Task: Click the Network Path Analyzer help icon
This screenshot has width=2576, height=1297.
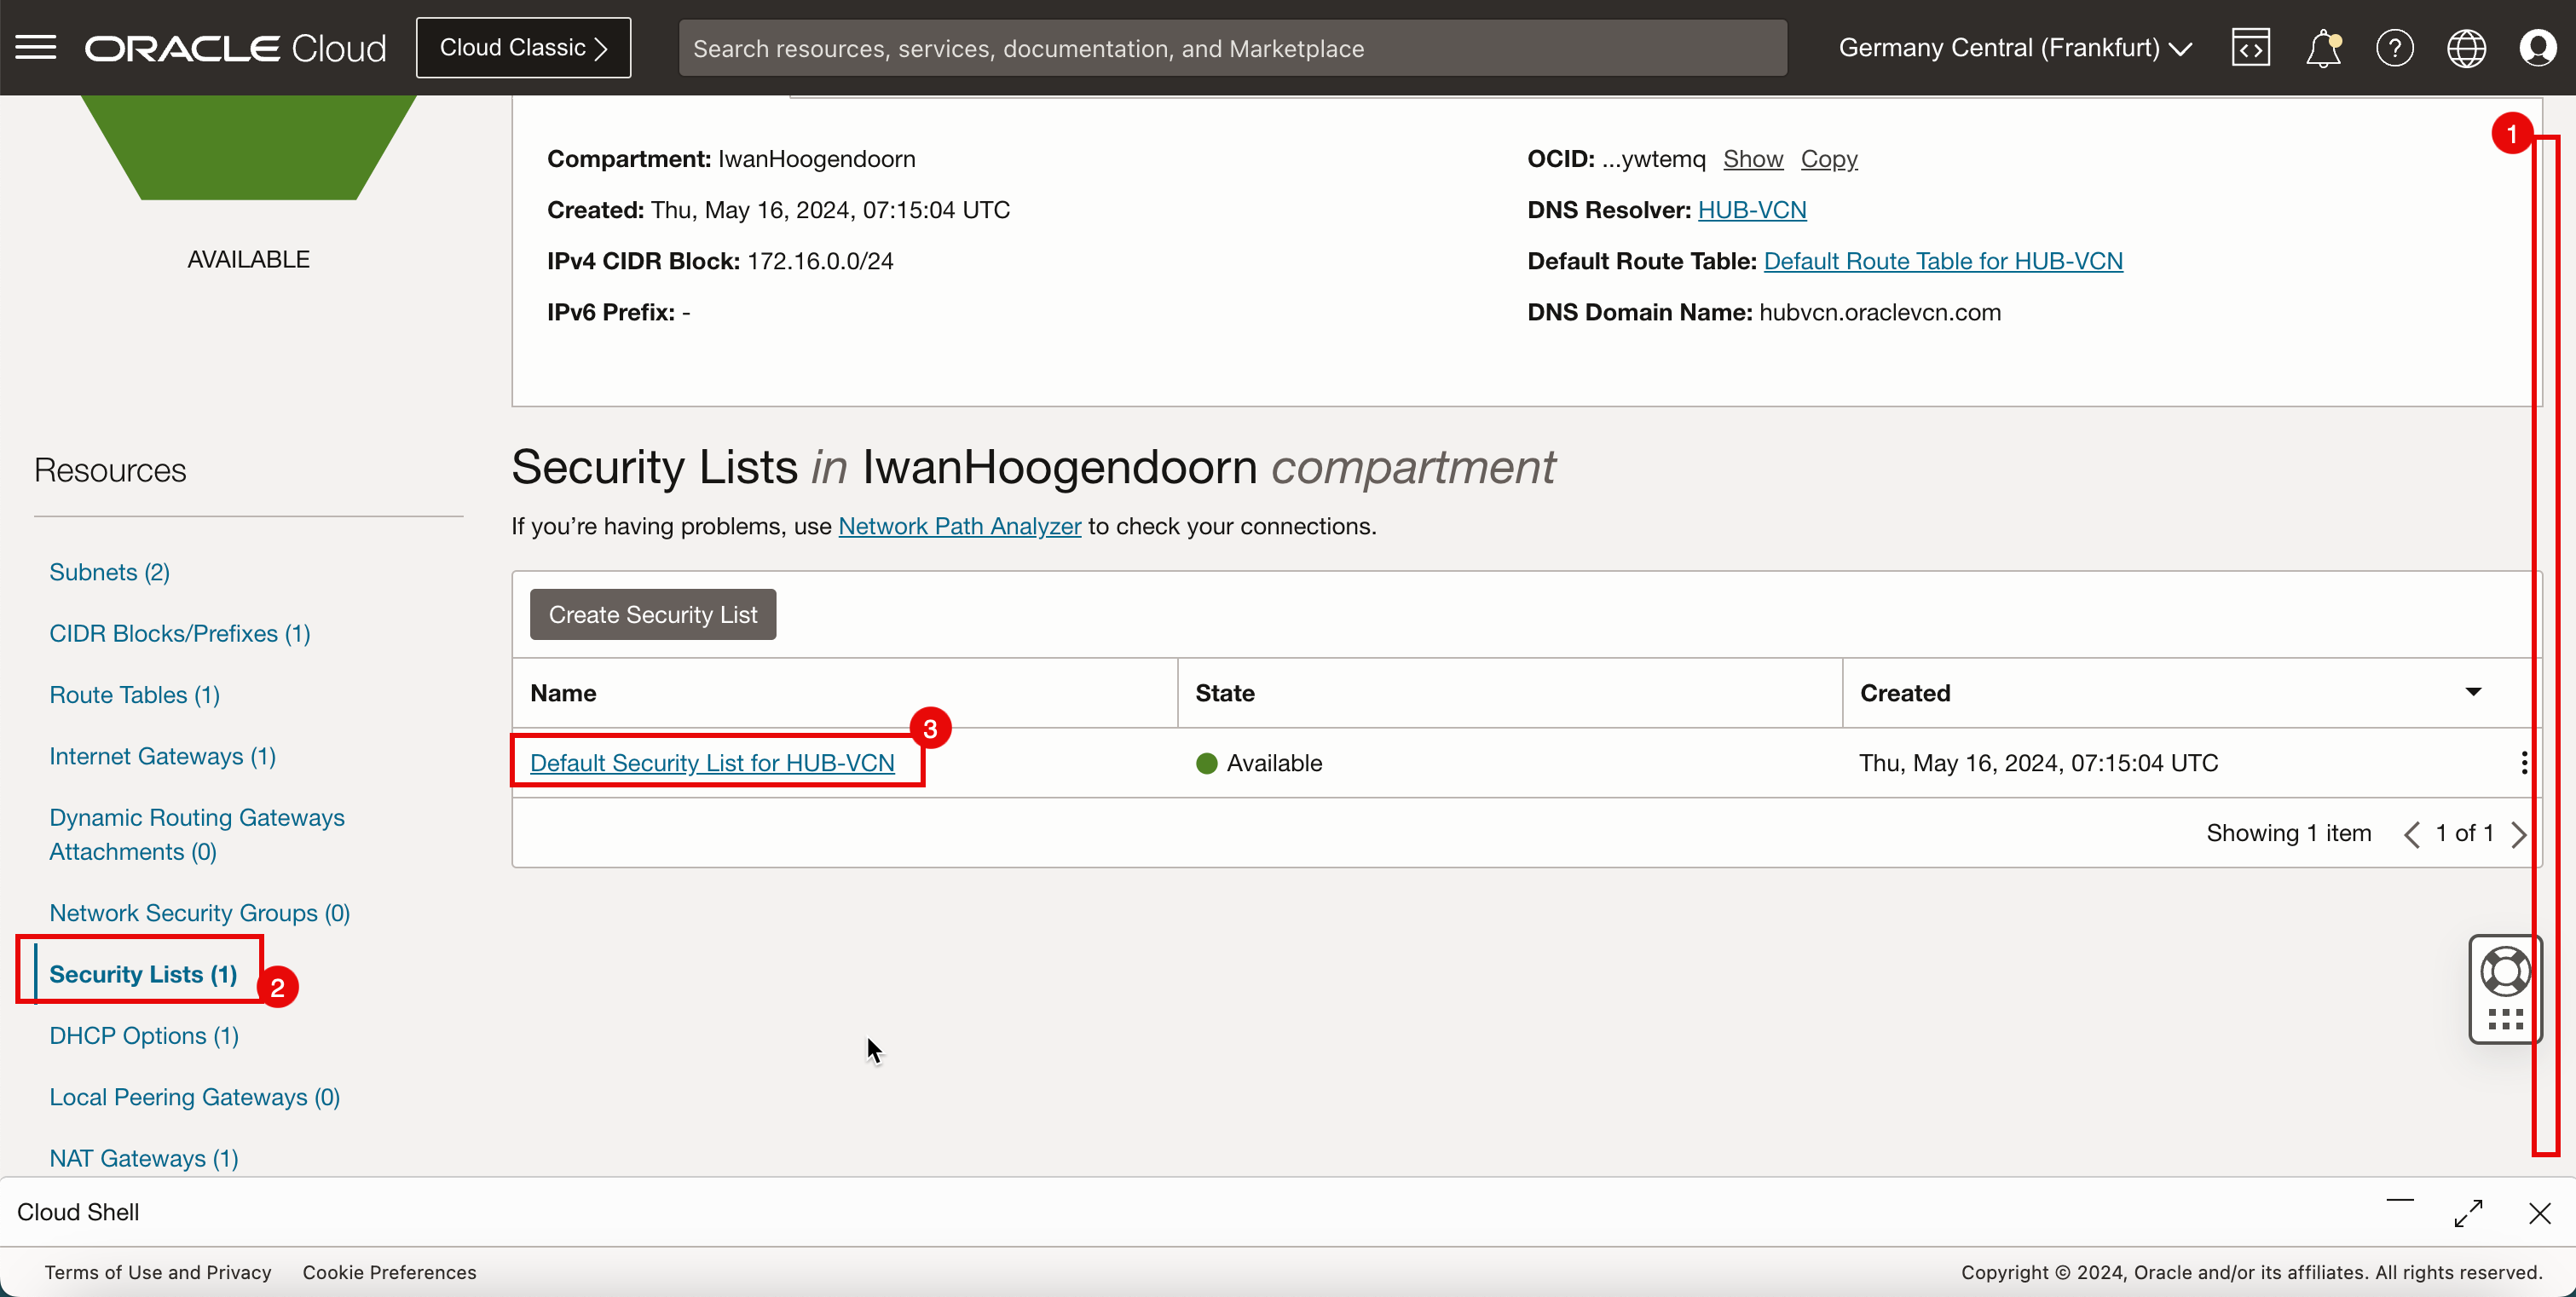Action: (x=960, y=526)
